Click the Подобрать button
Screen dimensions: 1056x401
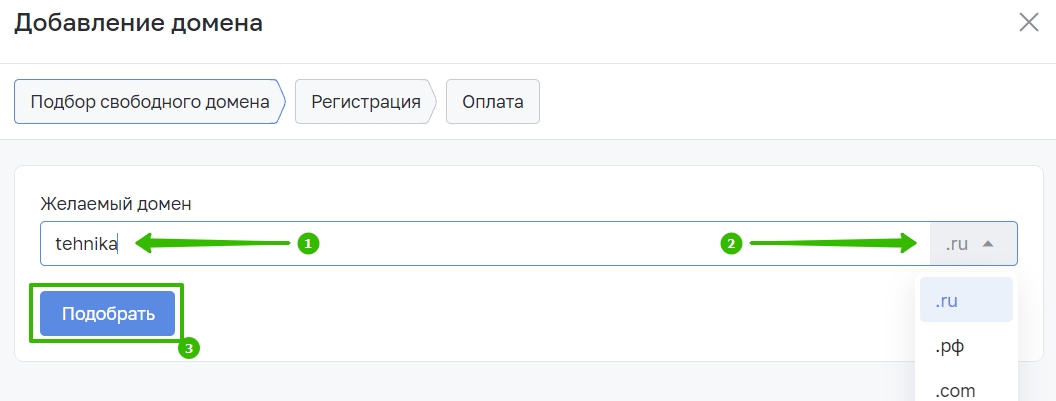click(108, 313)
